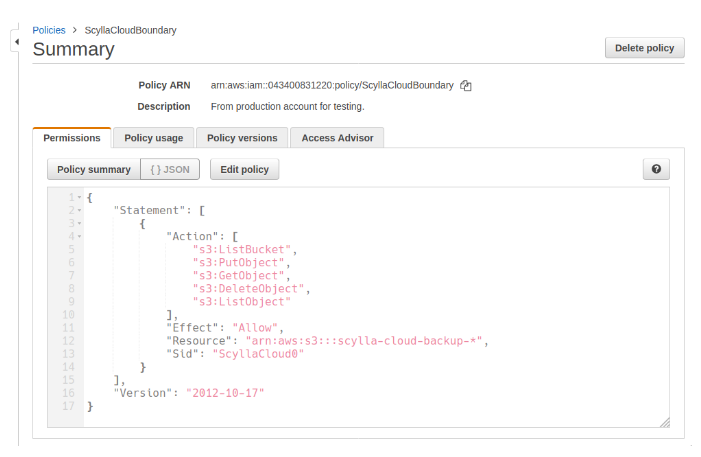This screenshot has height=457, width=701.
Task: Click the Edit policy button
Action: pyautogui.click(x=245, y=169)
